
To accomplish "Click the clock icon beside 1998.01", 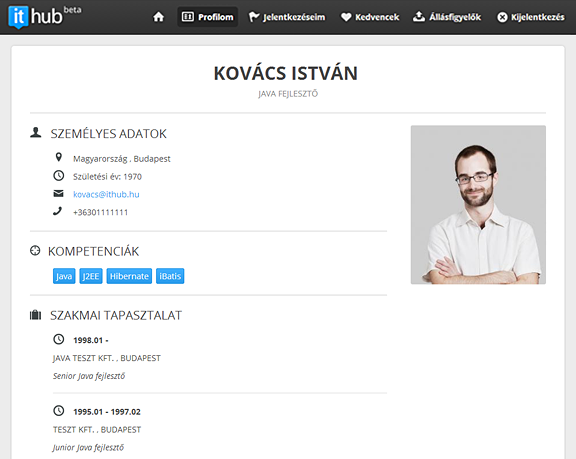I will coord(58,339).
